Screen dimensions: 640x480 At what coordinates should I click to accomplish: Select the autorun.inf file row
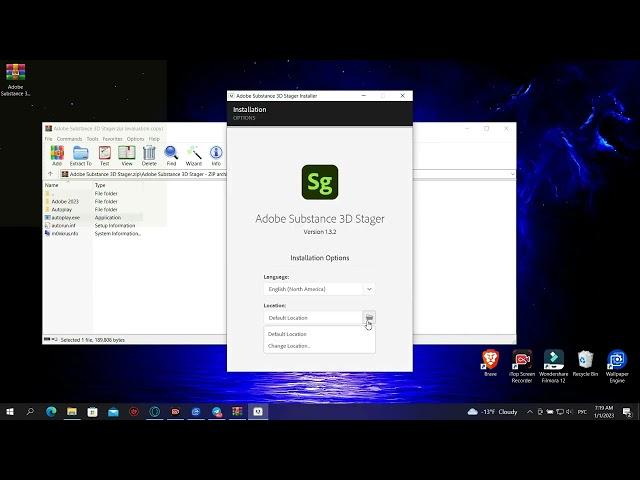coord(93,225)
